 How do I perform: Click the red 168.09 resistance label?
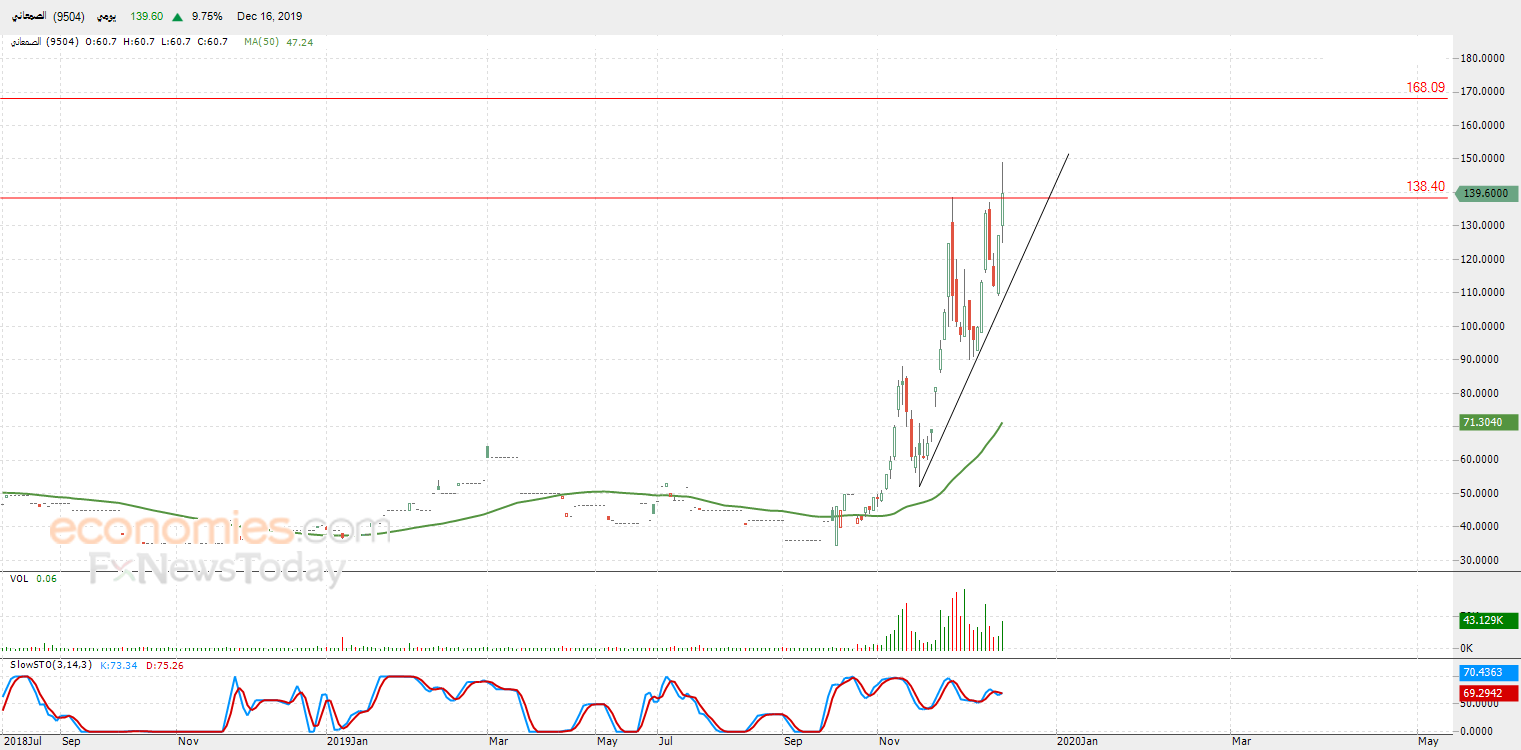tap(1425, 88)
